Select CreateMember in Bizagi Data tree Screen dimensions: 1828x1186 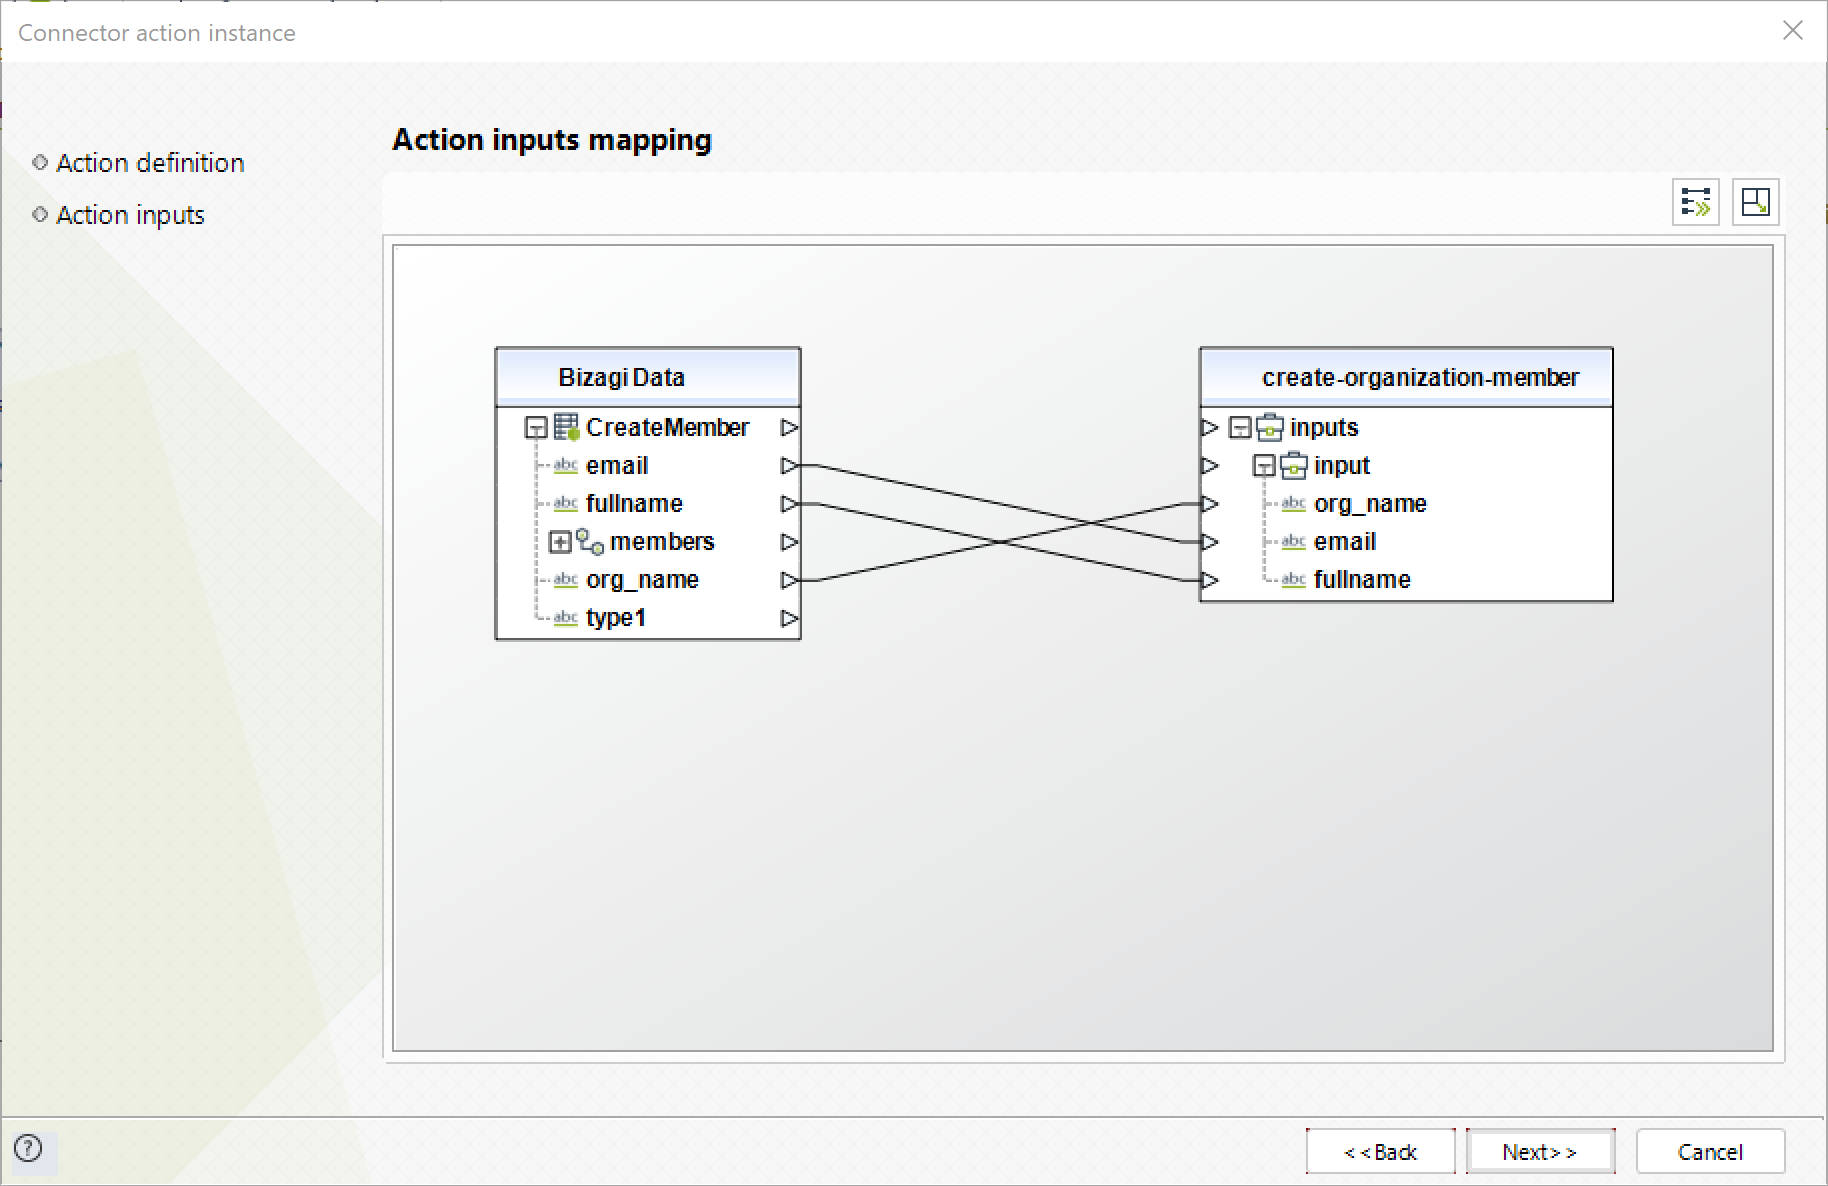tap(667, 427)
